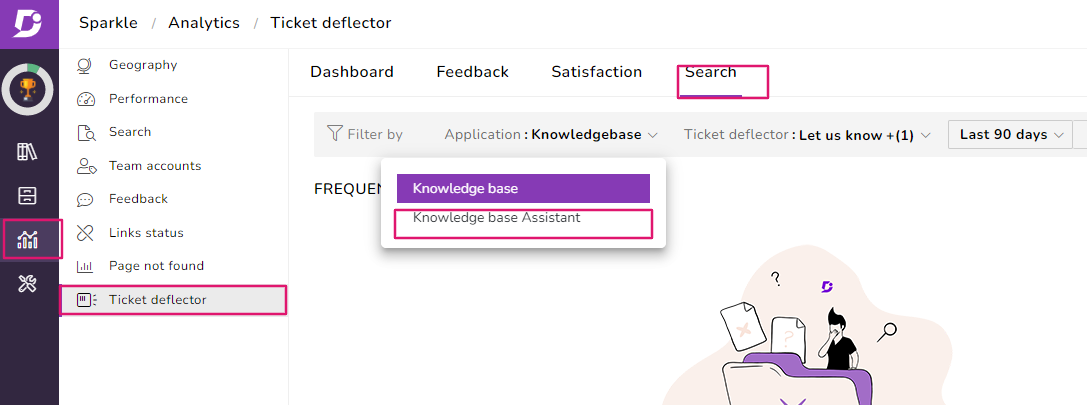
Task: Switch to the Satisfaction tab
Action: 597,72
